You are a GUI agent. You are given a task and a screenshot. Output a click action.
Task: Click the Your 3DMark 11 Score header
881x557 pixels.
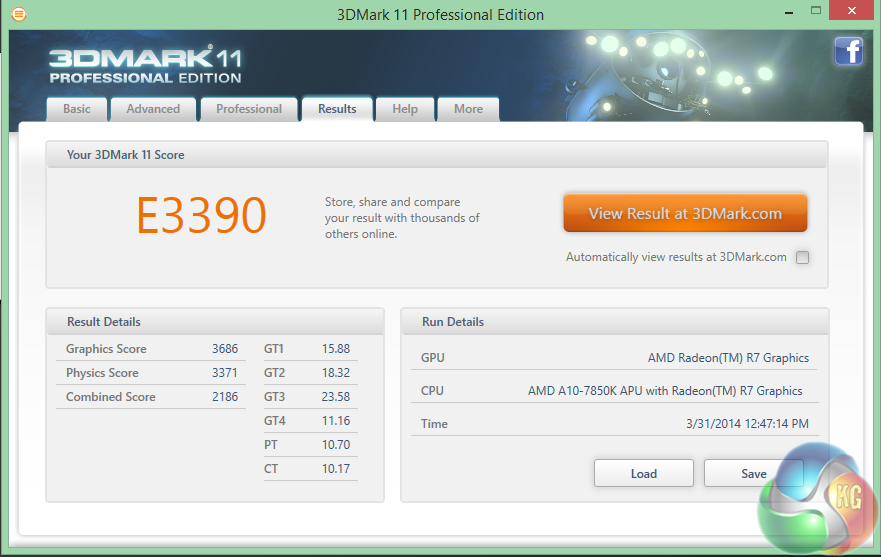pyautogui.click(x=125, y=155)
